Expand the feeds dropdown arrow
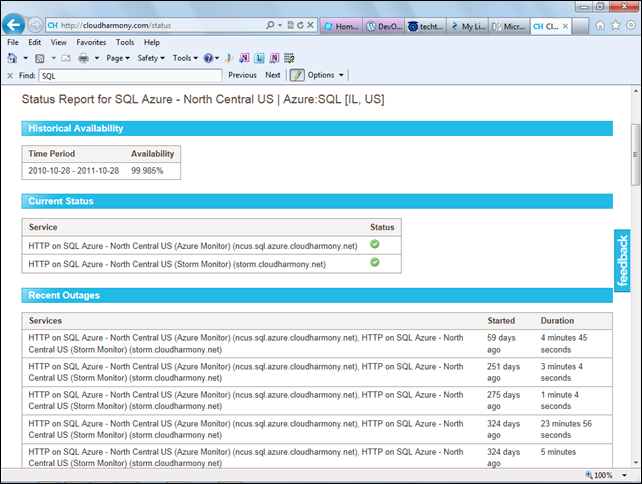 click(x=53, y=58)
